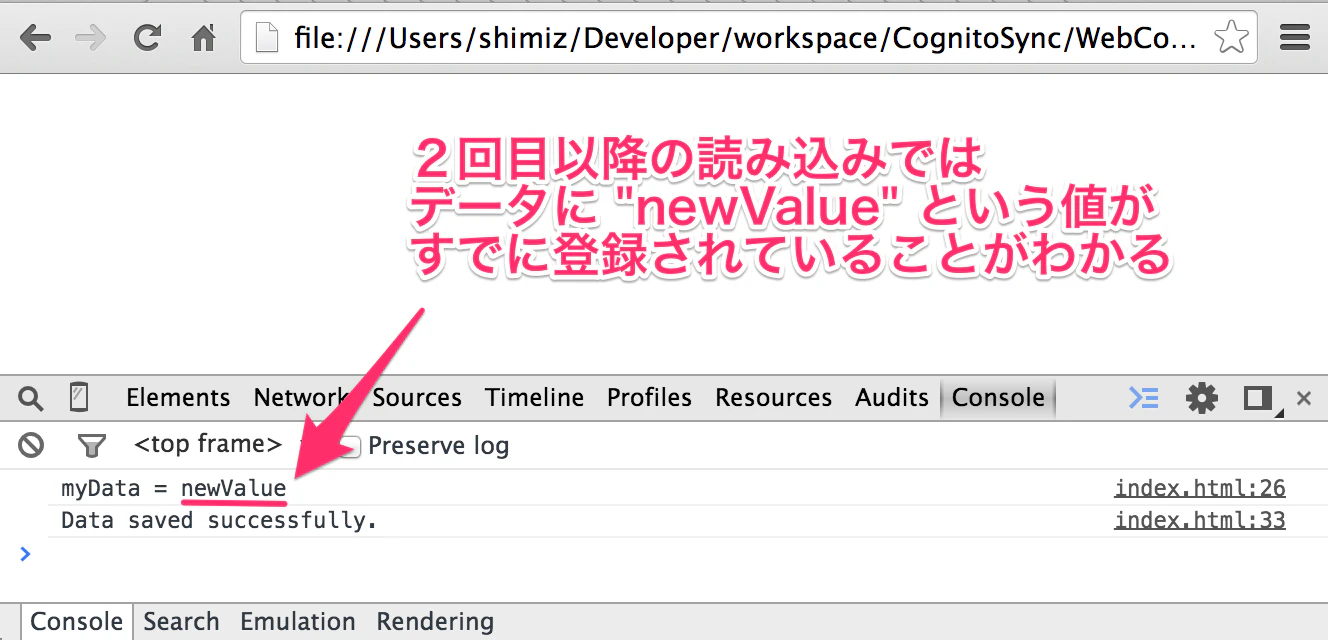Screen dimensions: 1328x640
Task: Go back to the previous page
Action: [35, 39]
